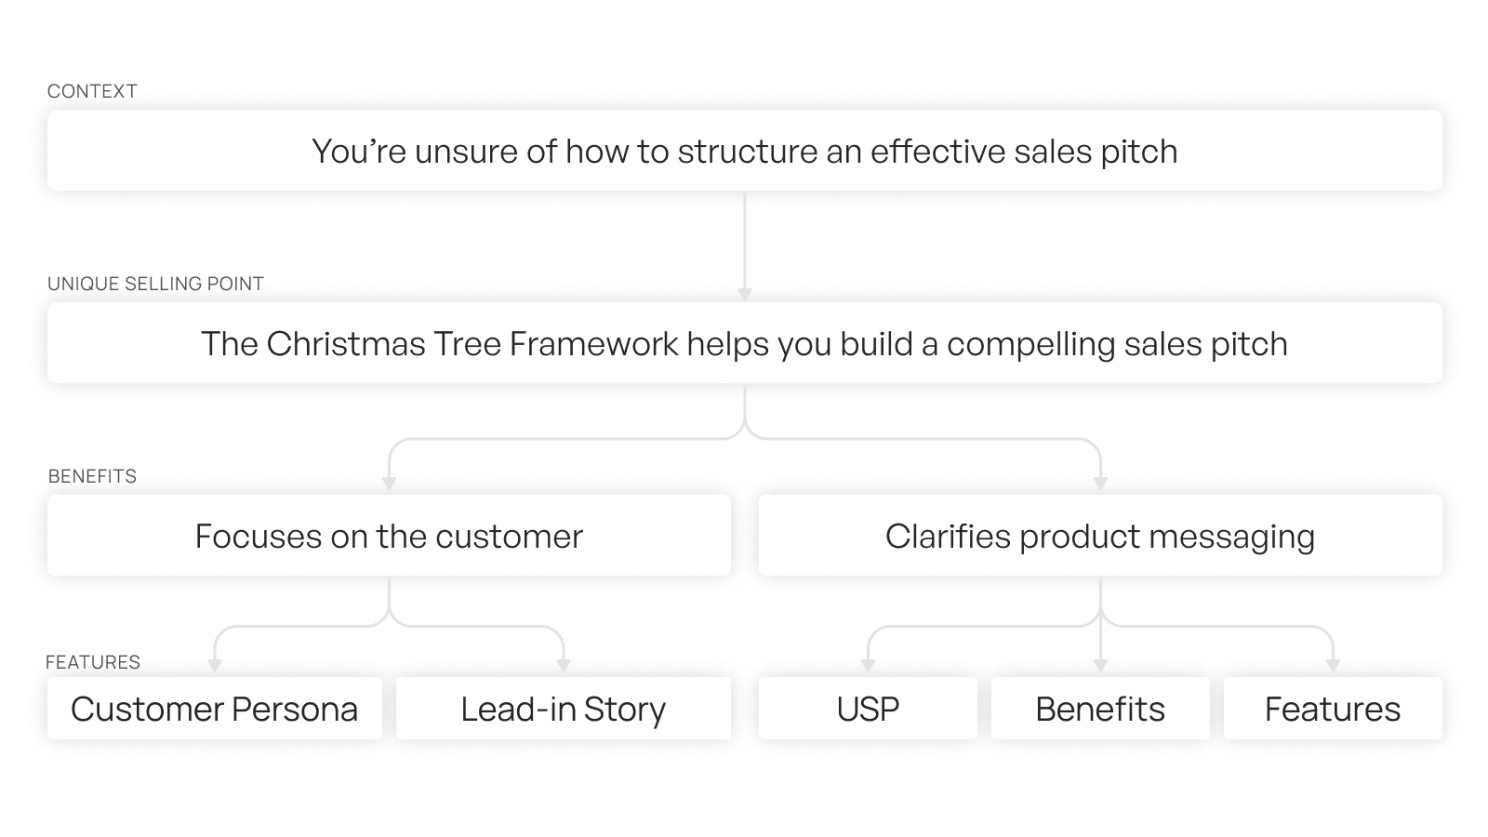
Task: Click the USP feature box
Action: point(867,708)
